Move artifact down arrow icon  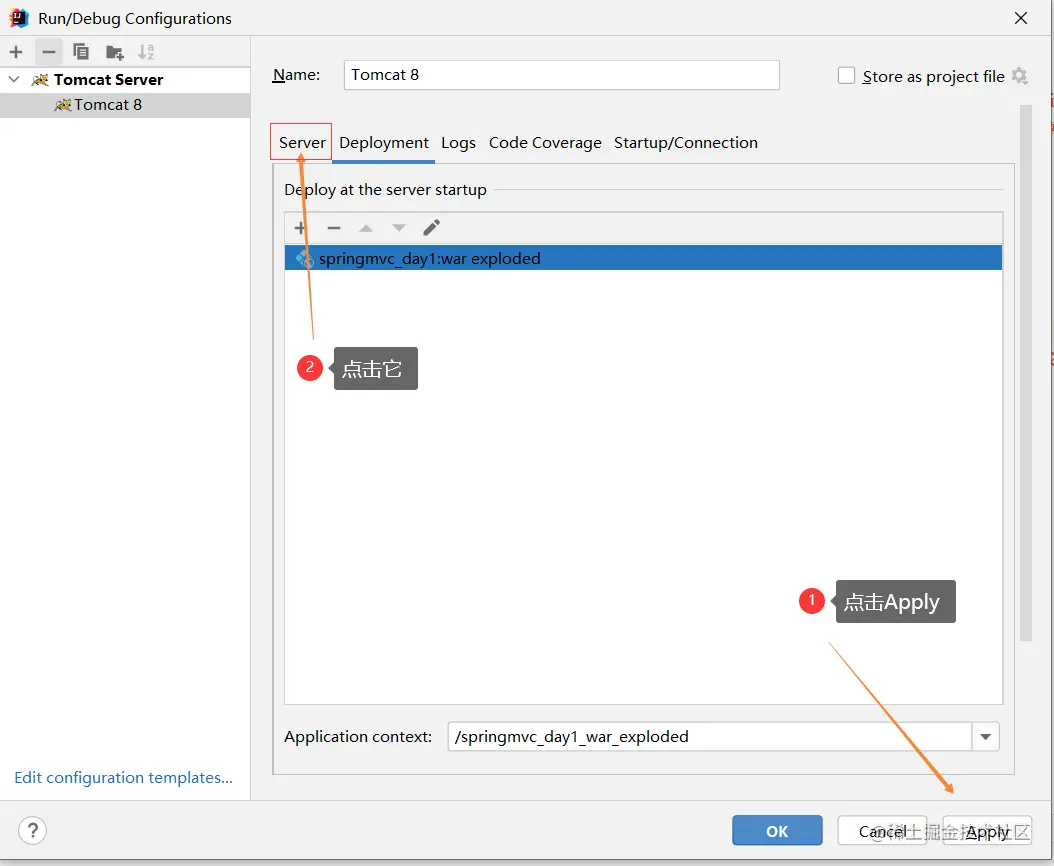pos(399,228)
